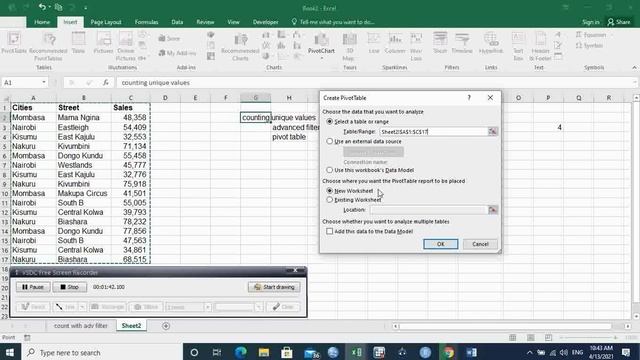Screen dimensions: 640x360
Task: Click the PivotTable dialog help question mark
Action: (469, 98)
